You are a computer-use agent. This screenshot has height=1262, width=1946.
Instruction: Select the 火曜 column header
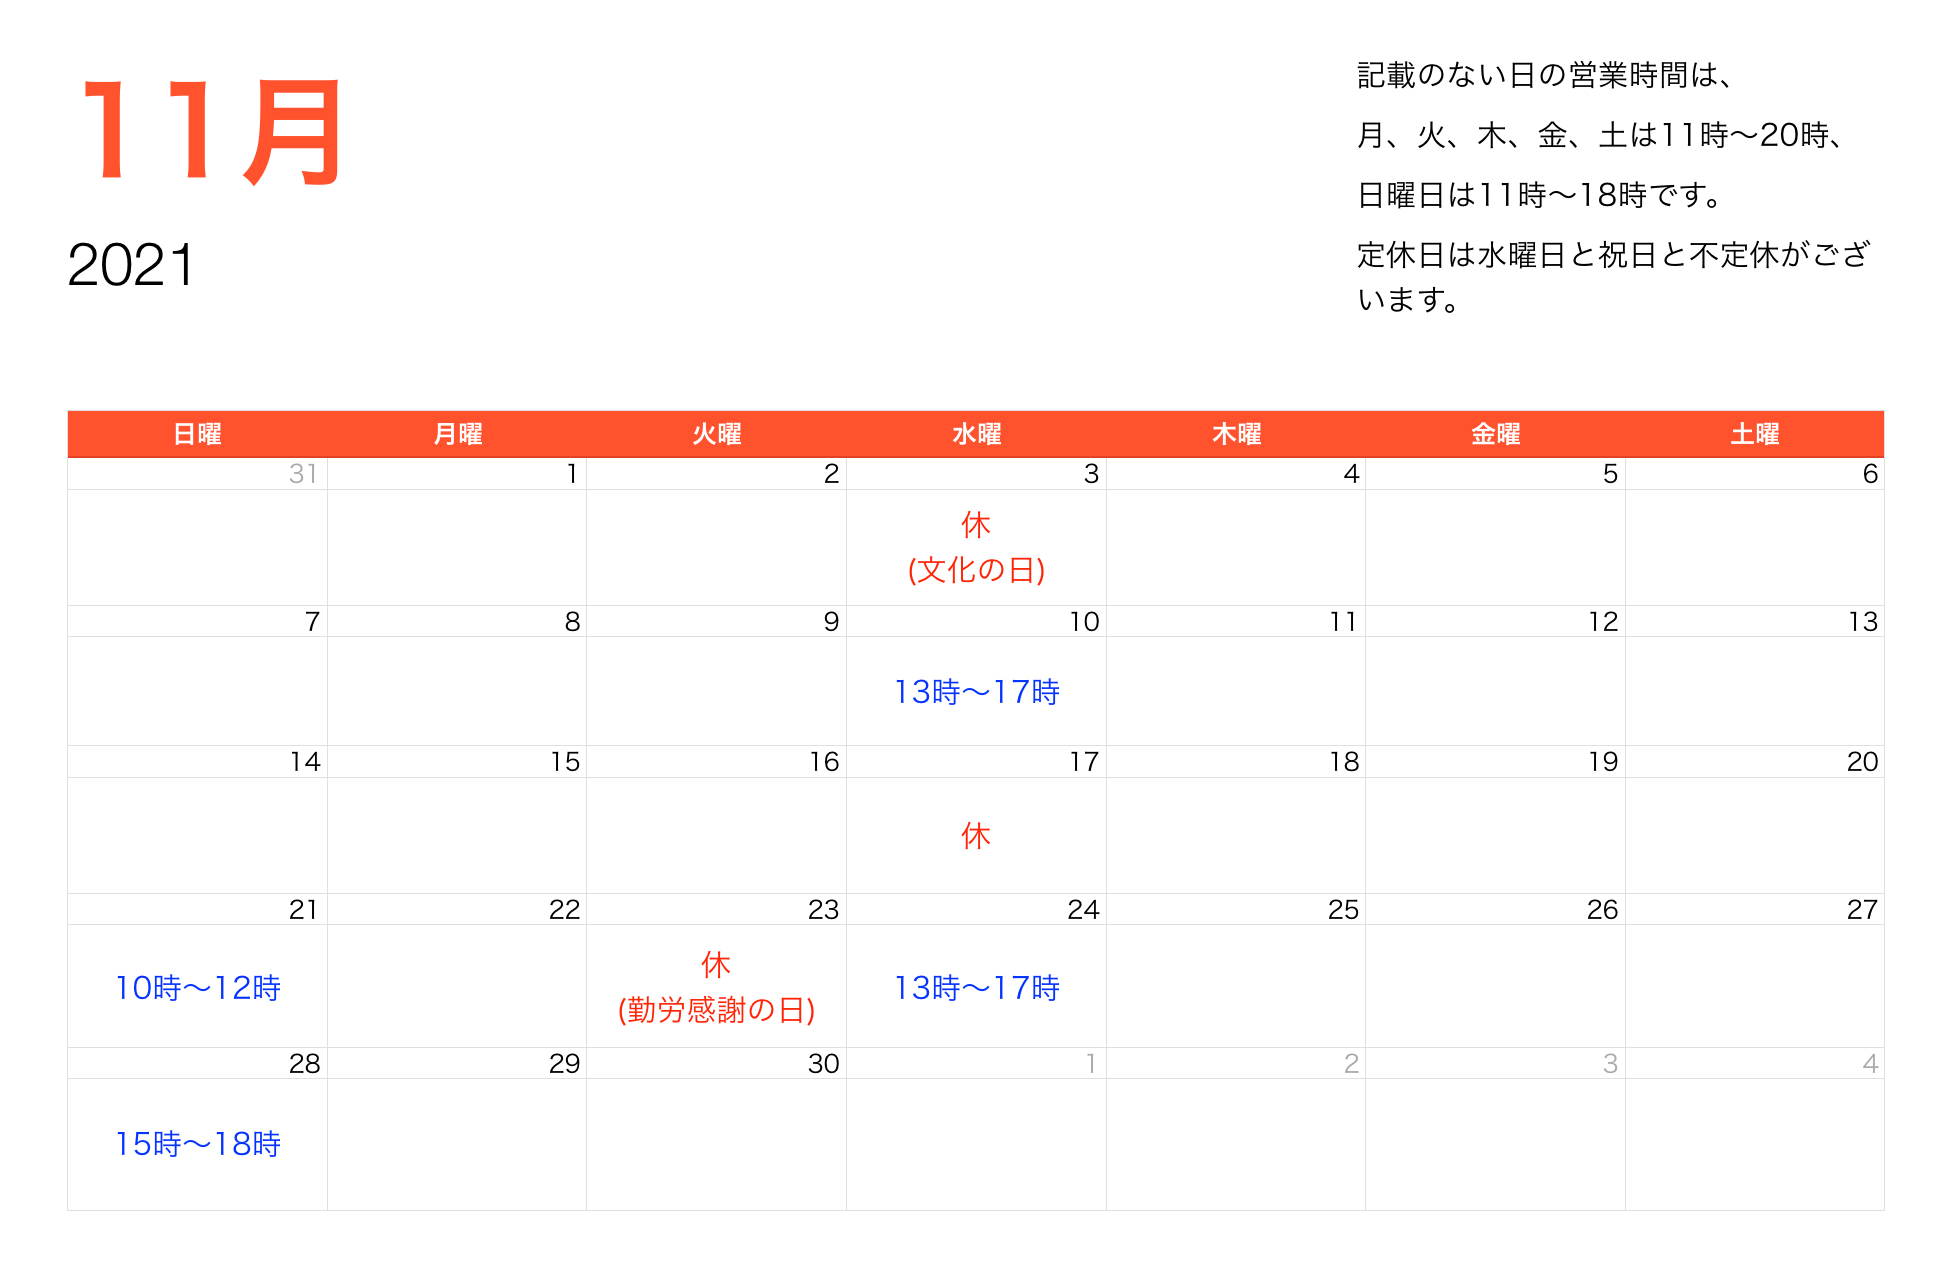(717, 434)
